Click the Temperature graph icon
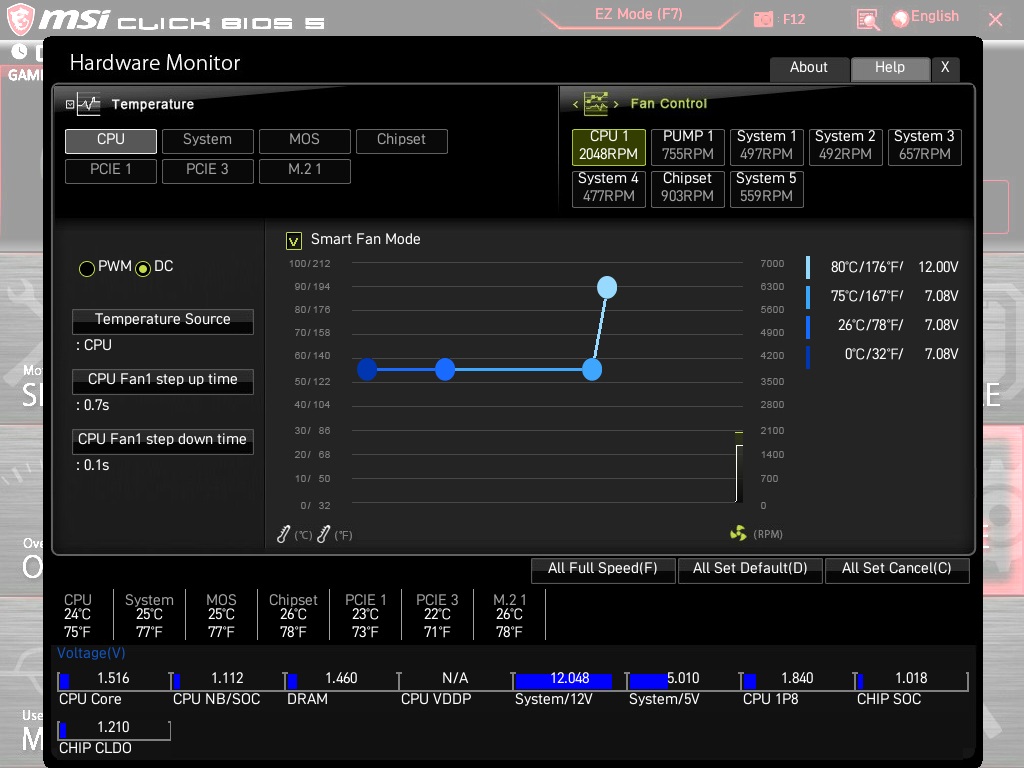This screenshot has width=1024, height=768. point(89,104)
